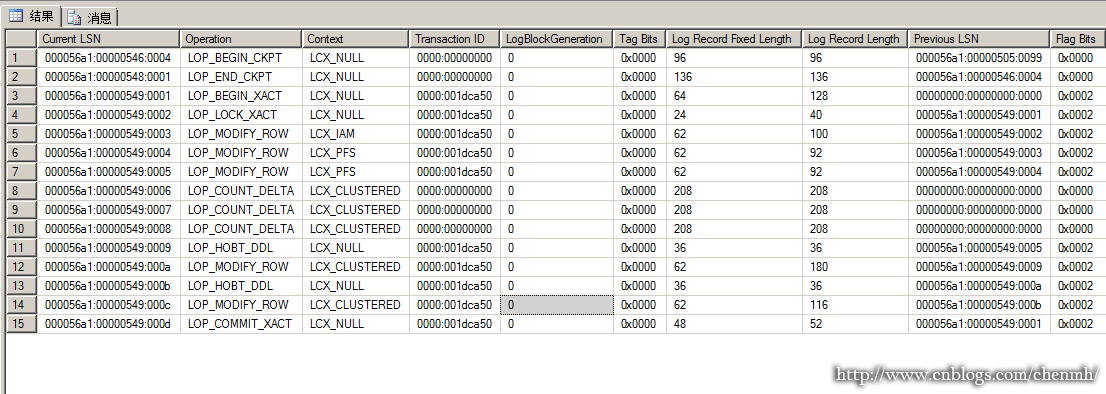Screen dimensions: 1106x394
Task: Click Log Record Length value 180
Action: [856, 267]
